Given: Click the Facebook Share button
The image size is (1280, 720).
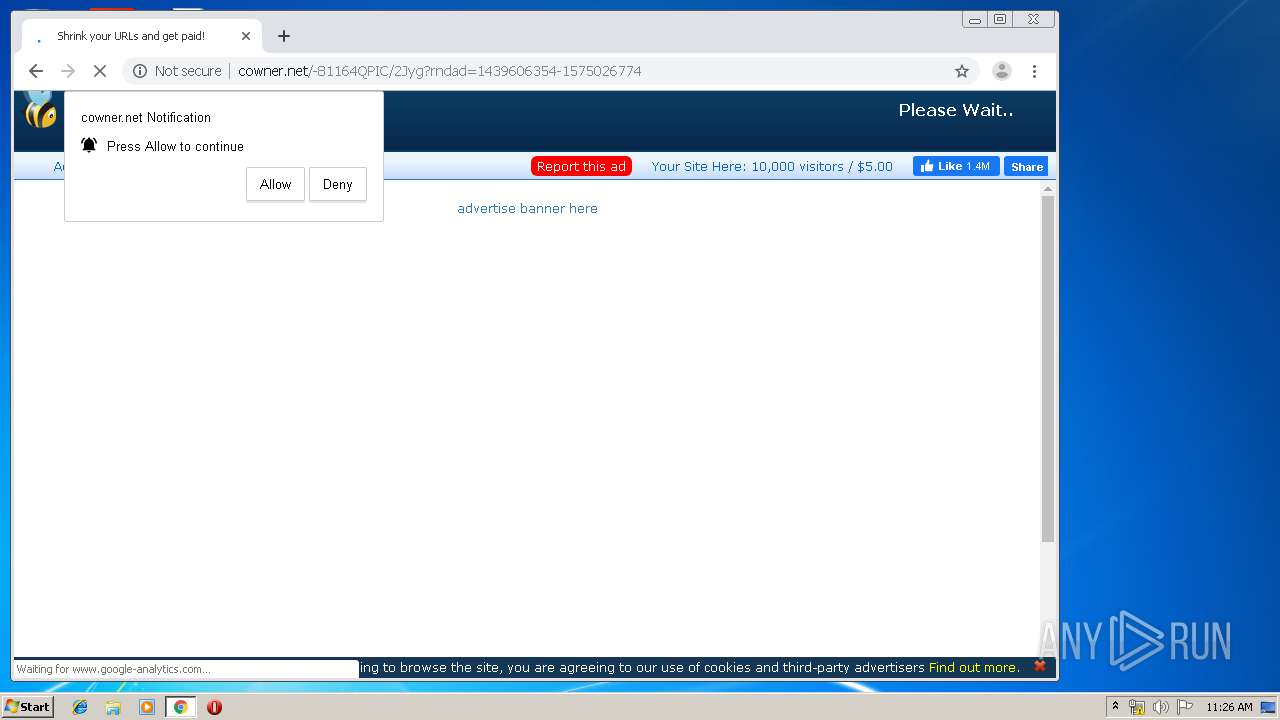Looking at the screenshot, I should [x=1026, y=167].
